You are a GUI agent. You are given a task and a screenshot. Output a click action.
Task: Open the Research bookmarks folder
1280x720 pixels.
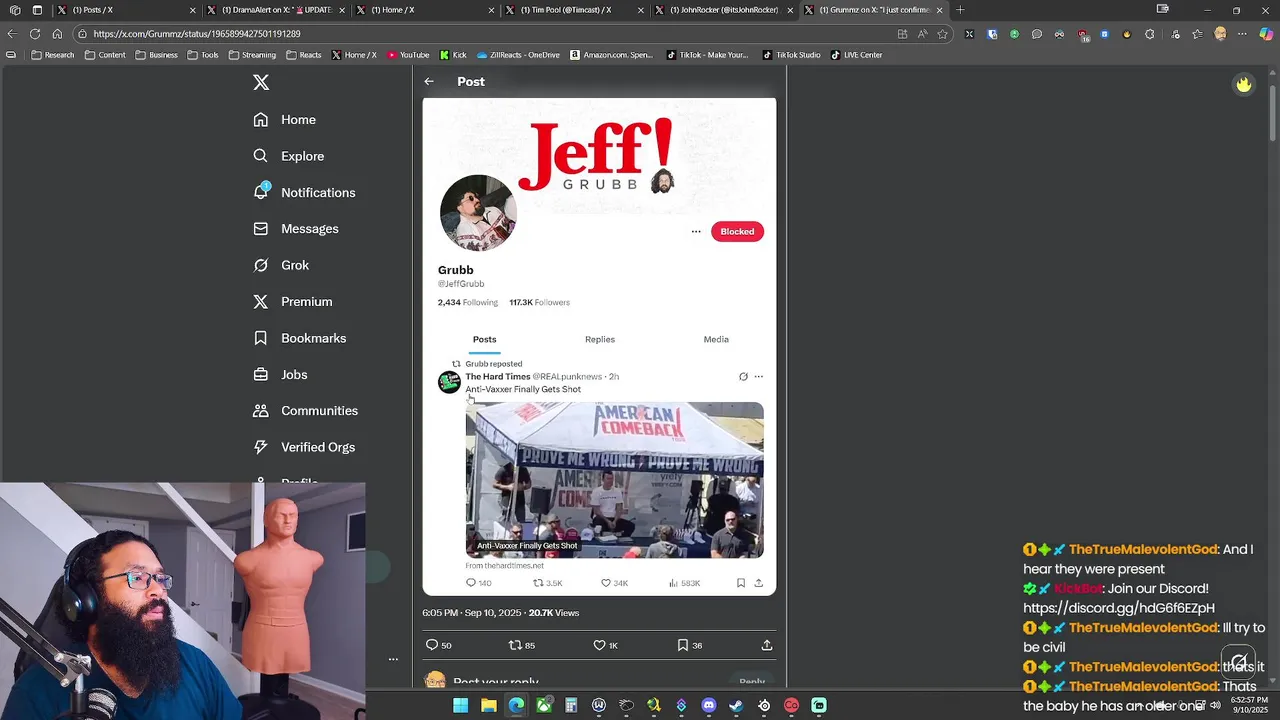click(53, 55)
